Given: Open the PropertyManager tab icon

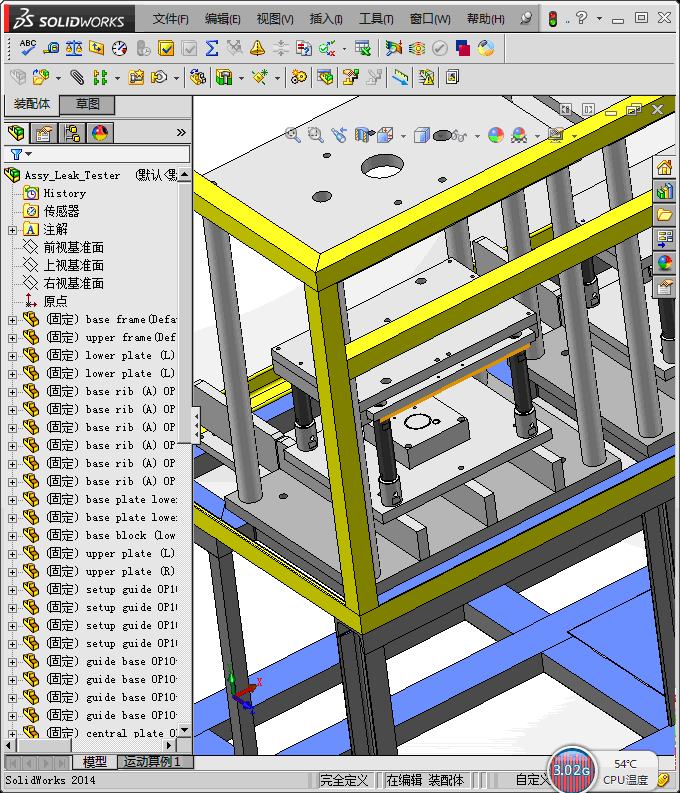Looking at the screenshot, I should coord(44,133).
